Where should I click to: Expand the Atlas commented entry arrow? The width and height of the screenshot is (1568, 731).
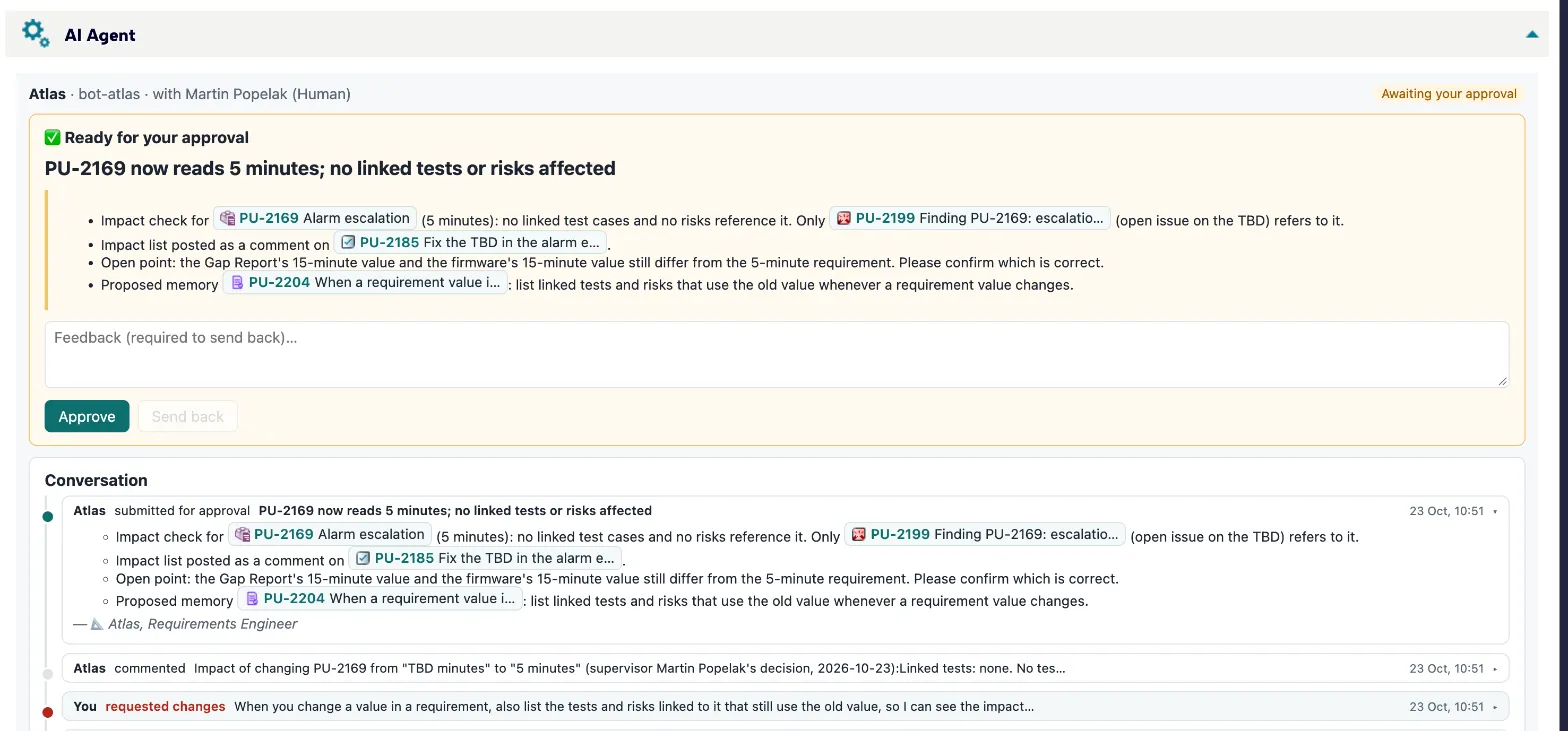tap(1496, 669)
